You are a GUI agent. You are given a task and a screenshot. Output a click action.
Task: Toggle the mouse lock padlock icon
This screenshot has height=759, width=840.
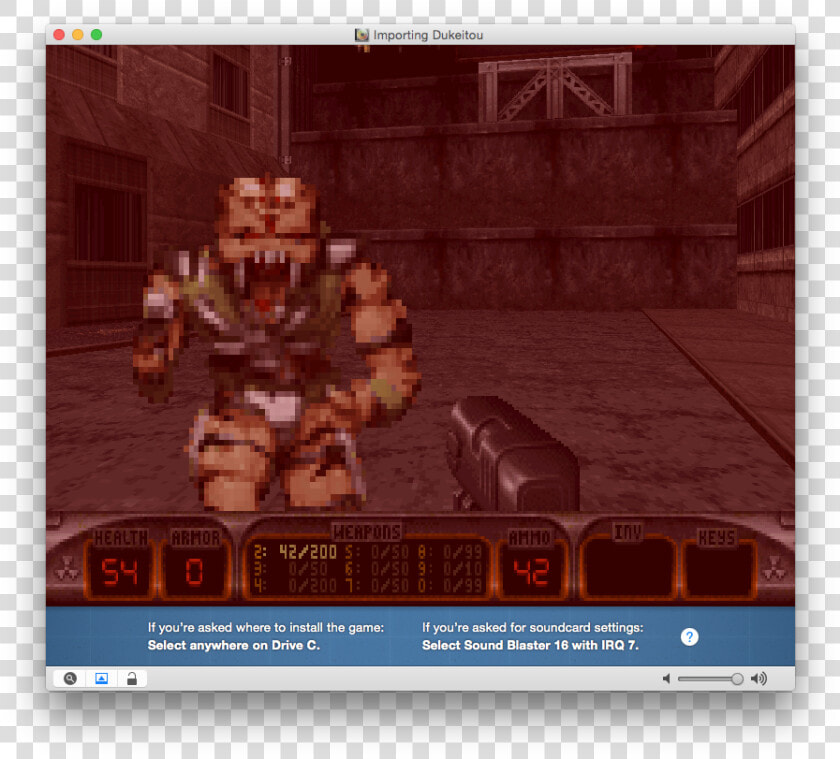[x=132, y=679]
